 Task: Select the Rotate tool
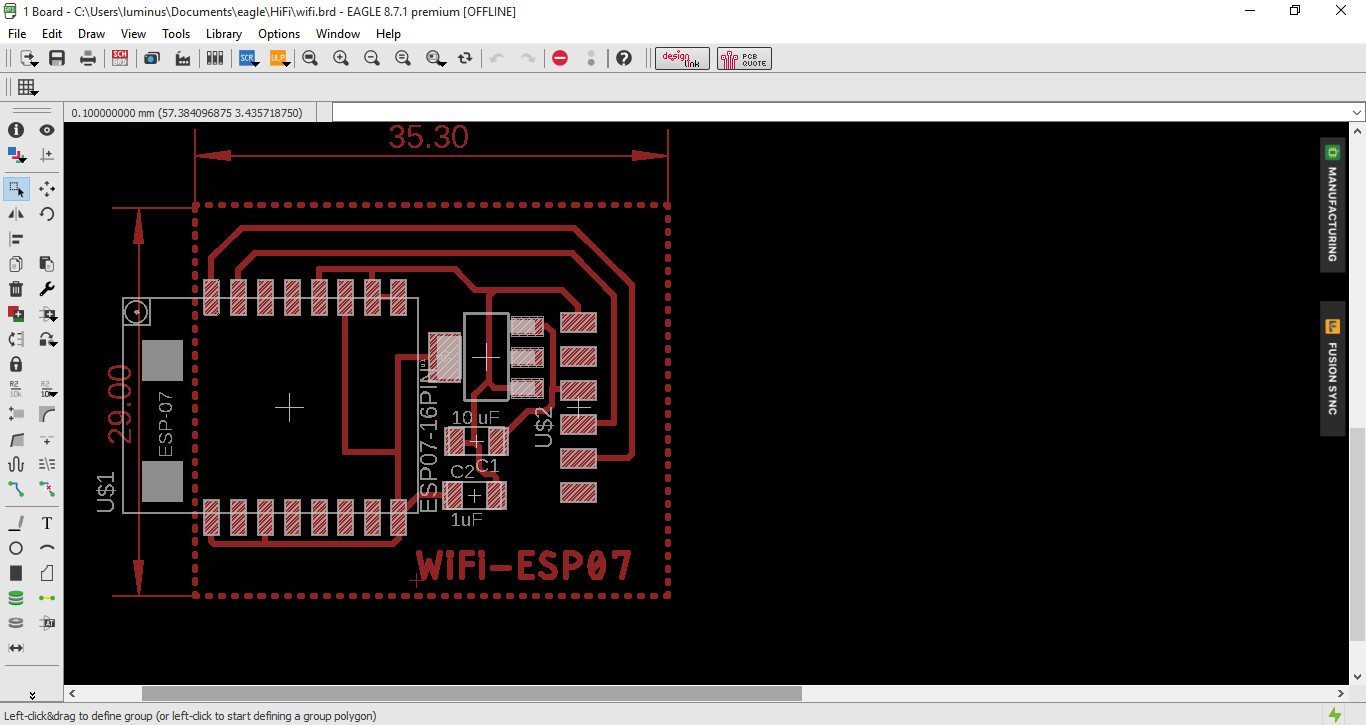pyautogui.click(x=47, y=214)
